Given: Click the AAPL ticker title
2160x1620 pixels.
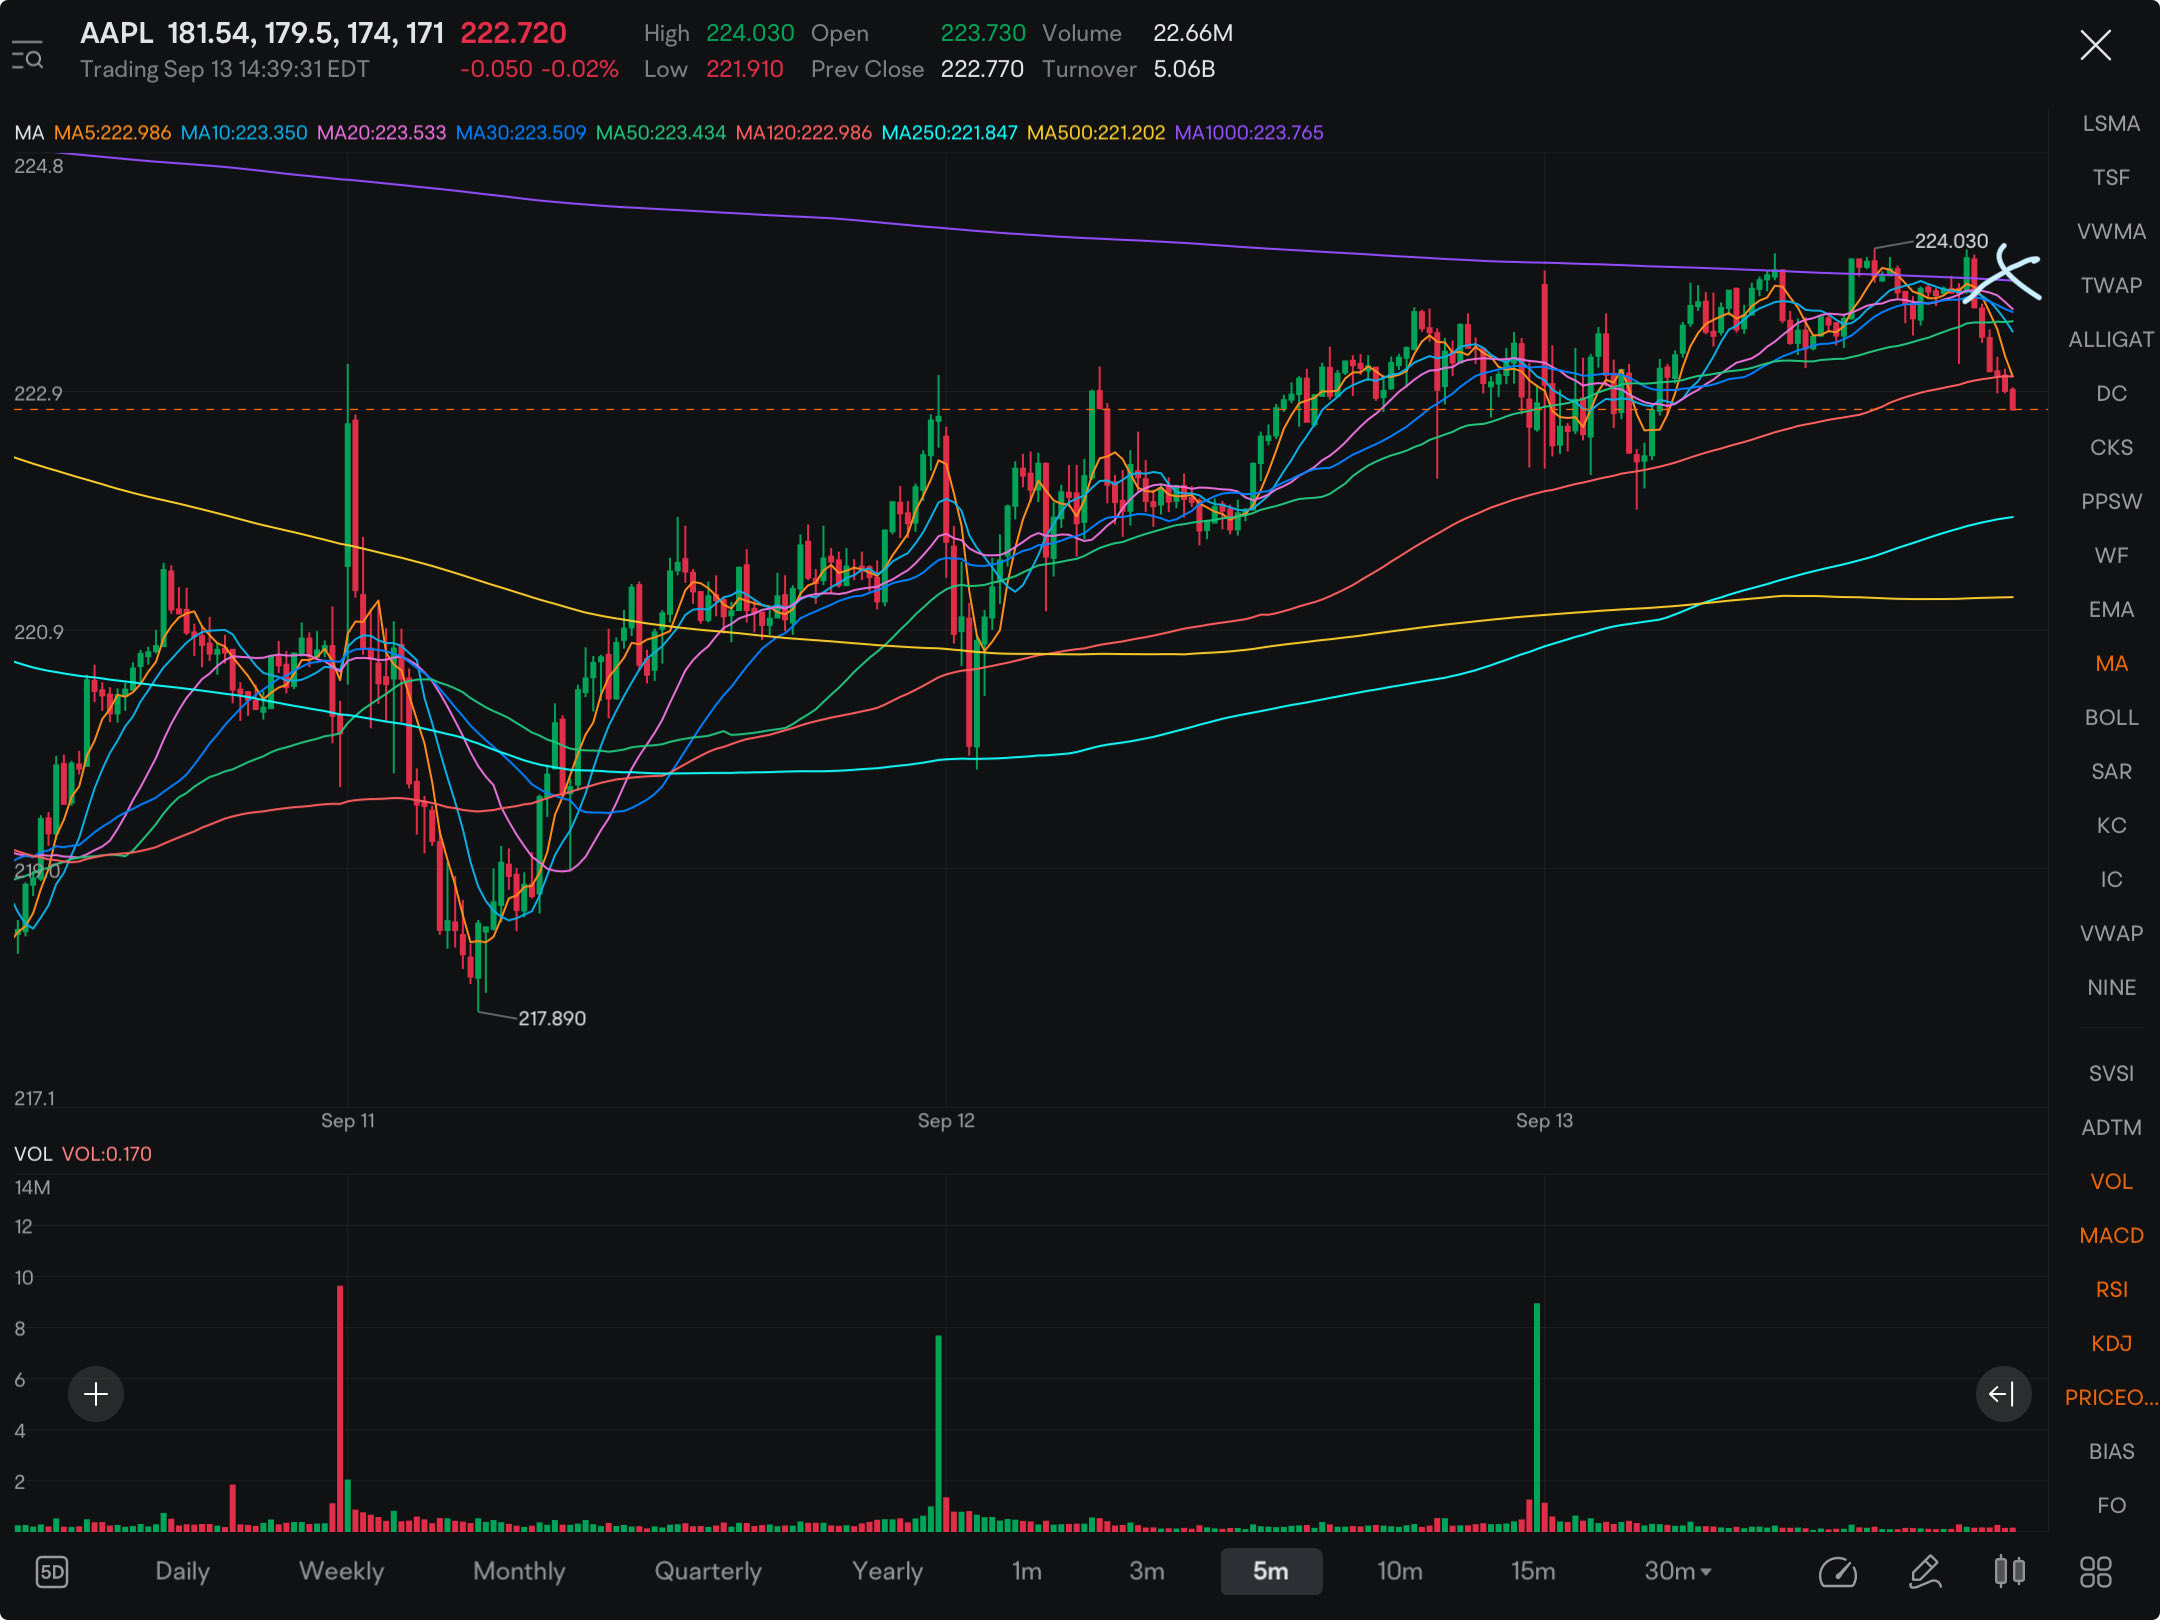Looking at the screenshot, I should [x=116, y=33].
